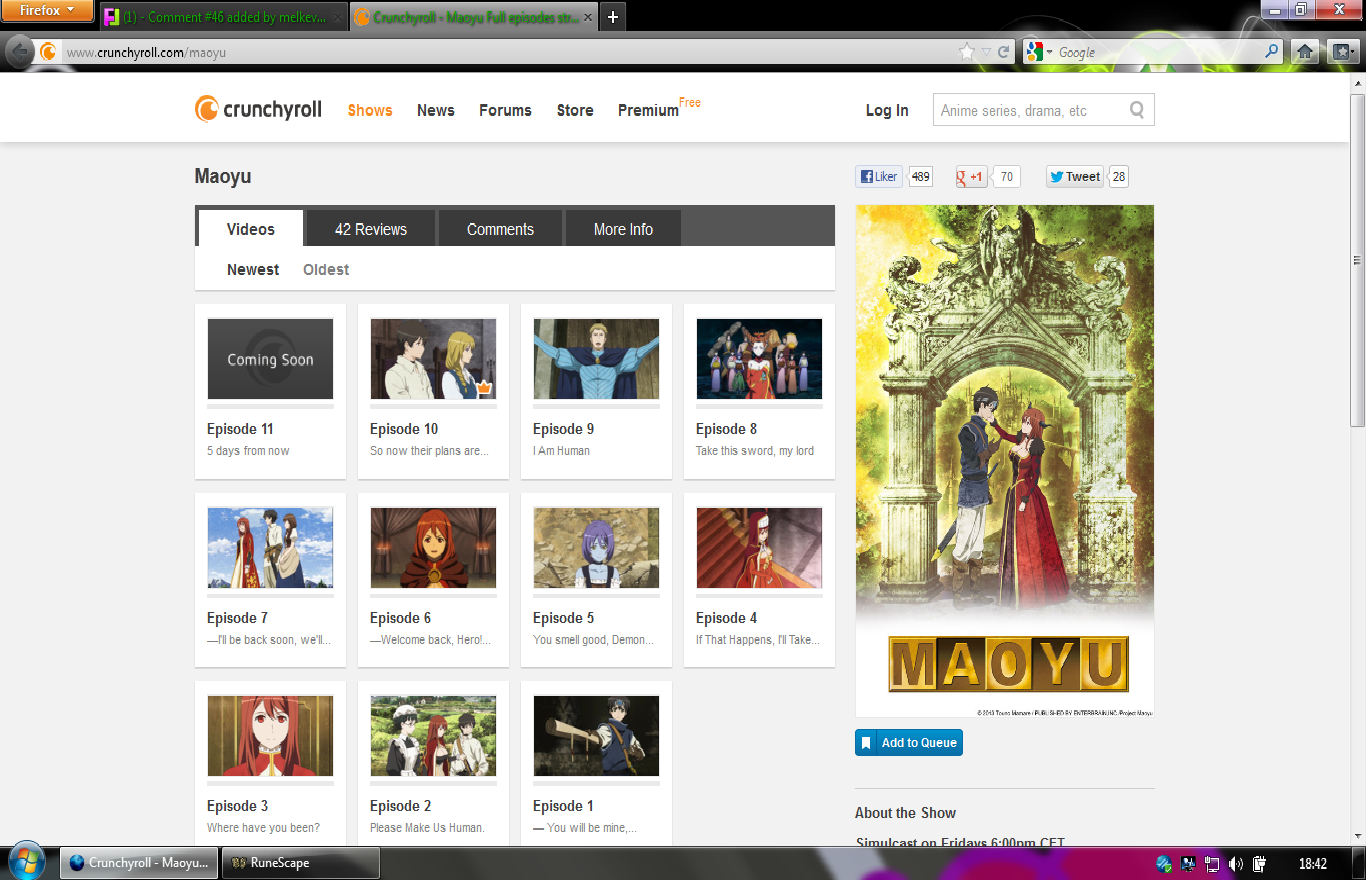Image resolution: width=1366 pixels, height=882 pixels.
Task: Open the Store navigation link
Action: pyautogui.click(x=575, y=110)
